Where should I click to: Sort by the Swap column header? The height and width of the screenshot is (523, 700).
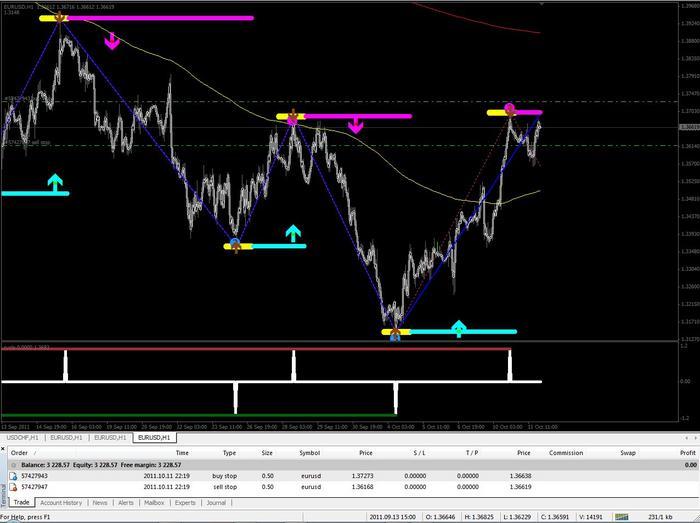(x=628, y=453)
